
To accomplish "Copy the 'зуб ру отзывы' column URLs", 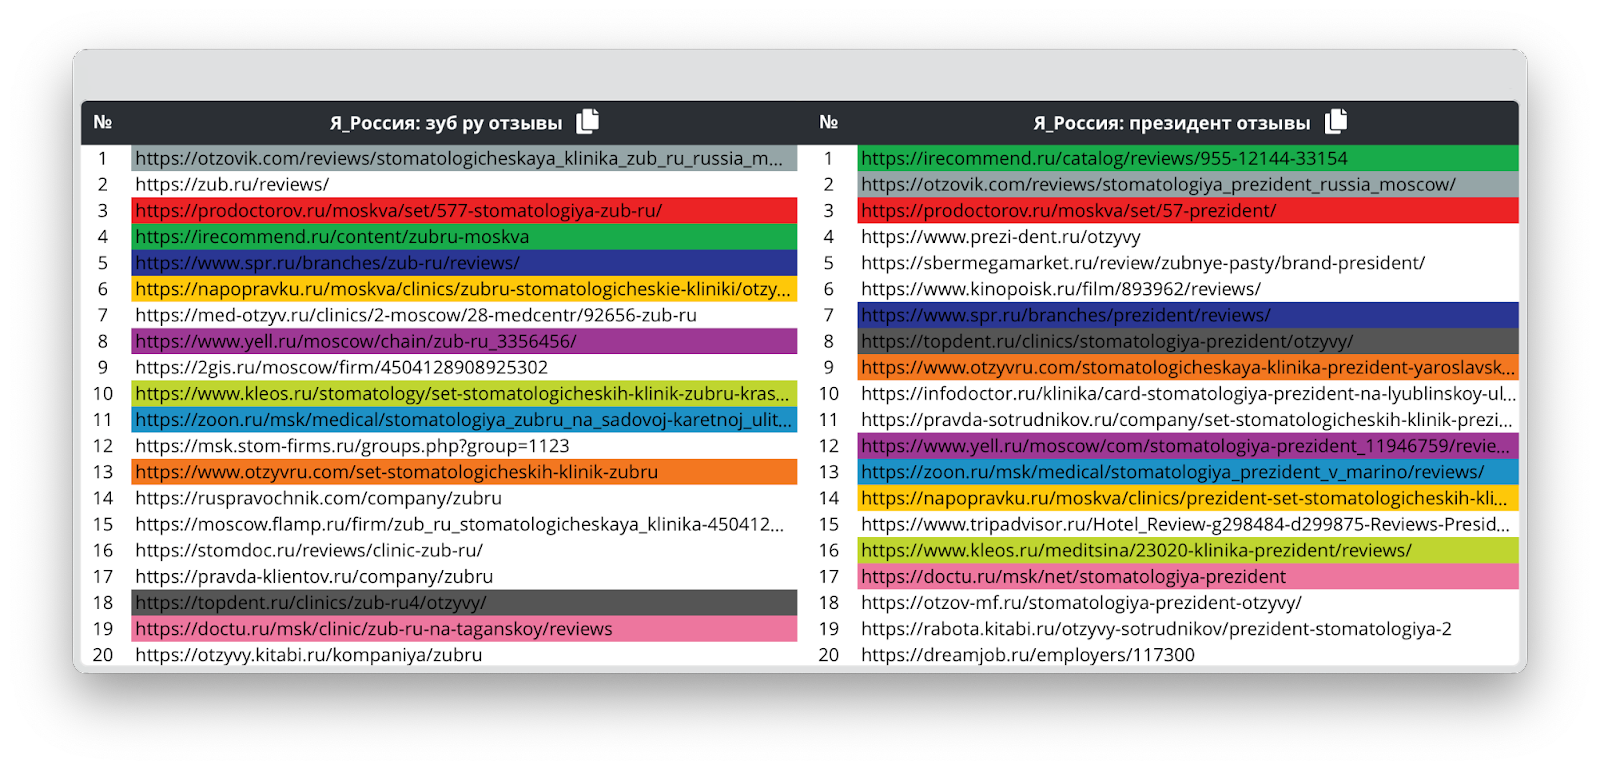I will [588, 122].
